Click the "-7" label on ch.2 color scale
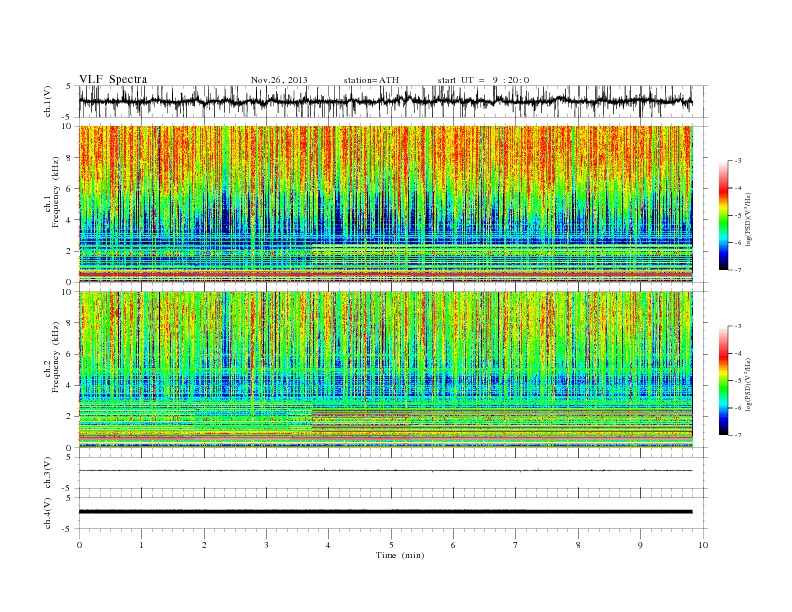Screen dimensions: 792x612 tap(738, 435)
